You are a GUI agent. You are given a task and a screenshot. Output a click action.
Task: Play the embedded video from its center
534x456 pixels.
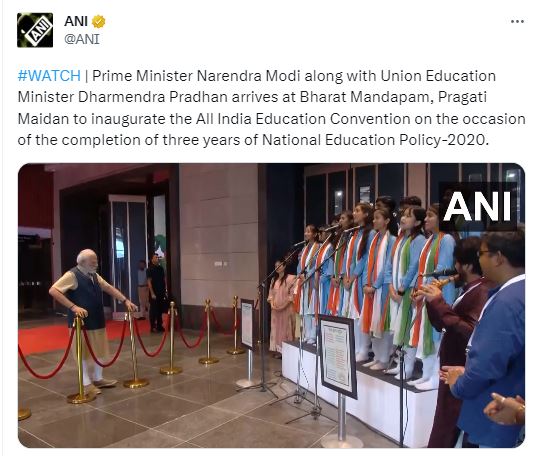271,305
